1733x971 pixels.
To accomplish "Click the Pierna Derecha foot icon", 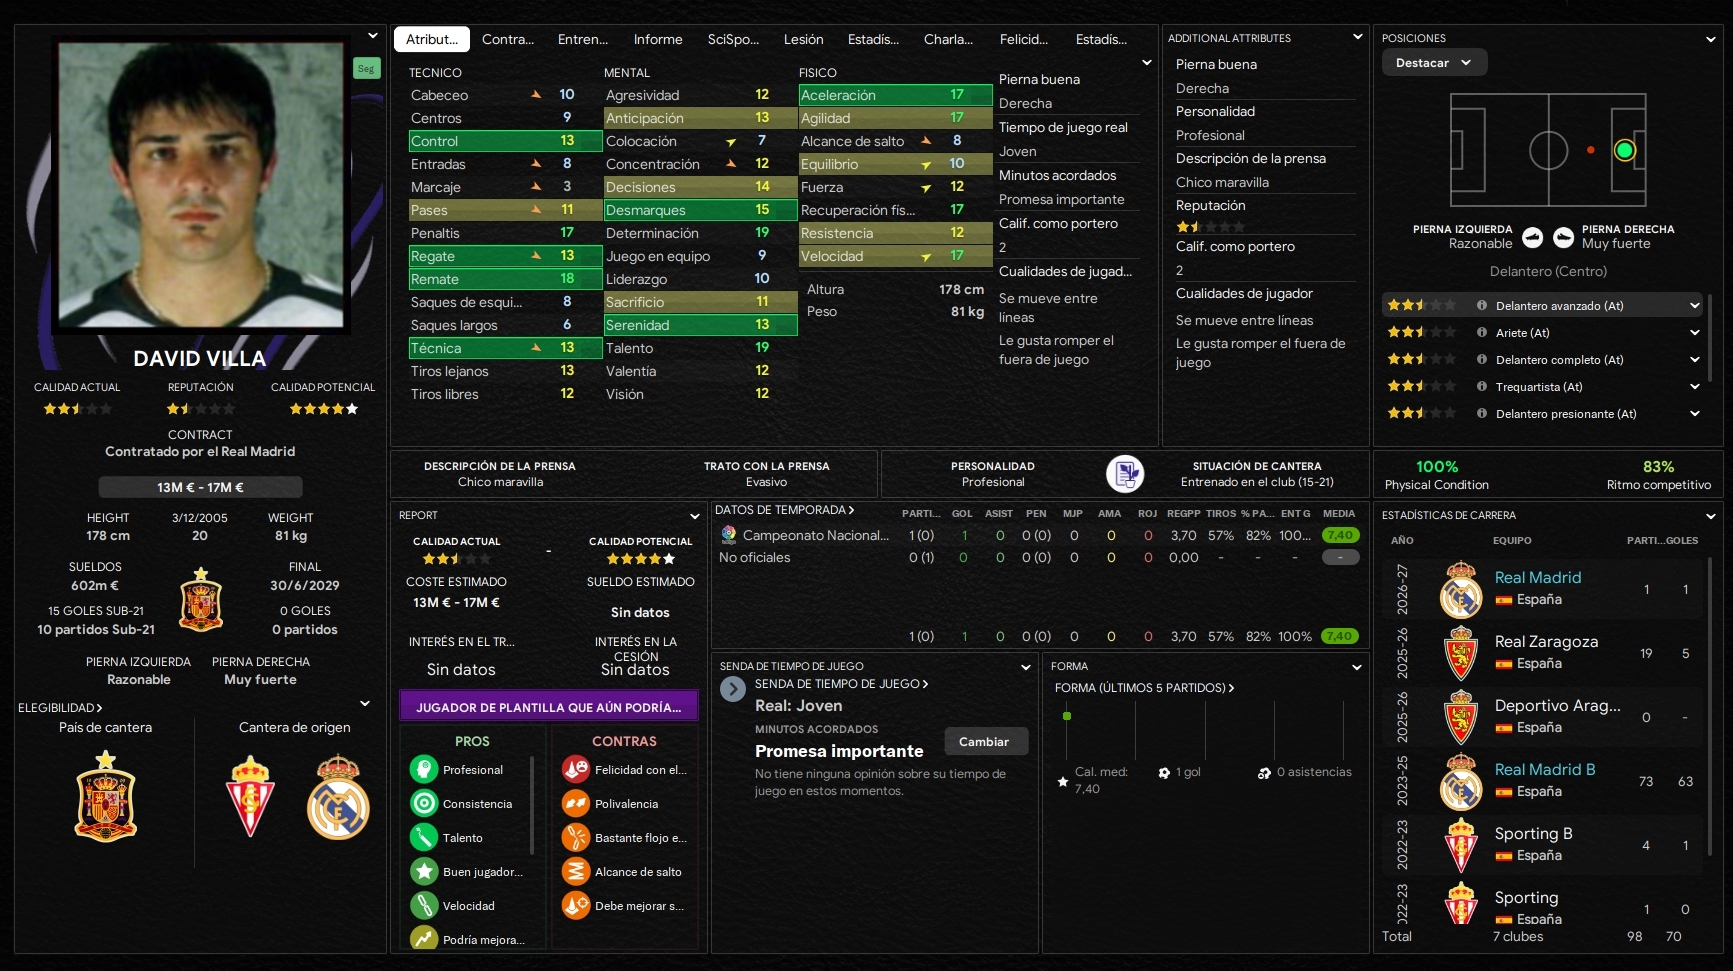I will pyautogui.click(x=1562, y=238).
